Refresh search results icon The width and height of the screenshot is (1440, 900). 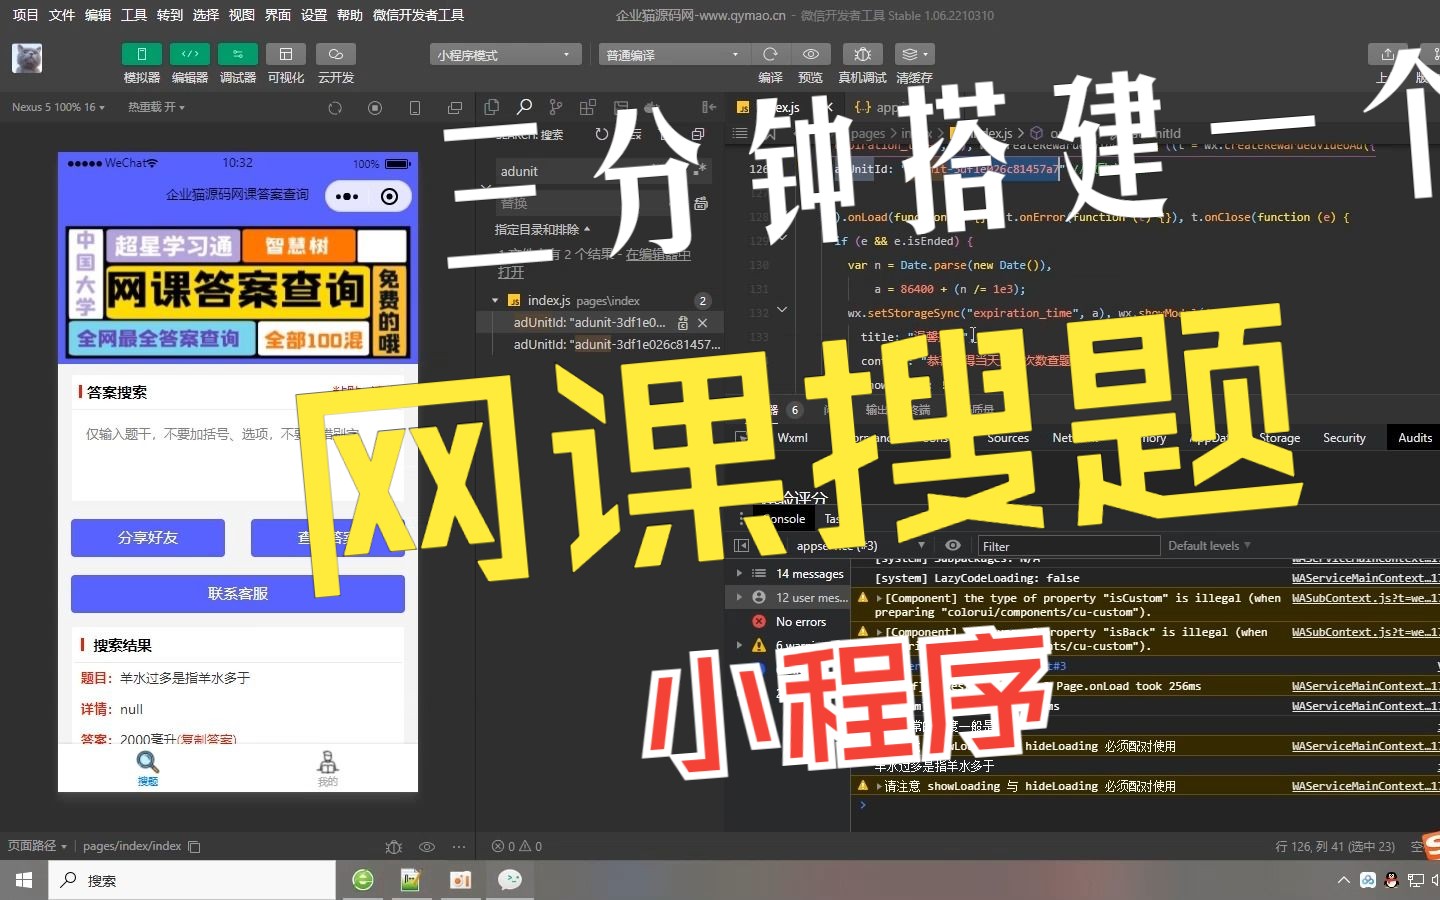pos(601,134)
